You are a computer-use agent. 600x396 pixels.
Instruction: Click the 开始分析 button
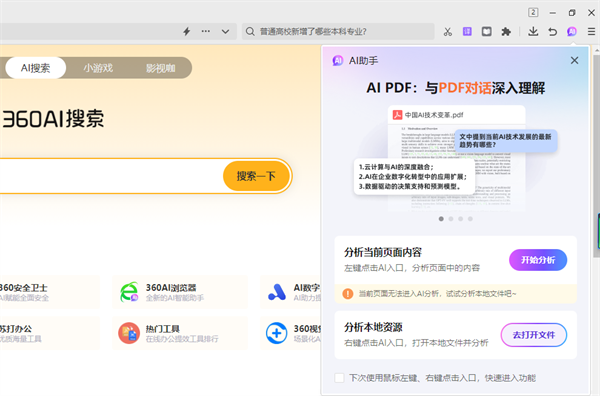point(538,260)
